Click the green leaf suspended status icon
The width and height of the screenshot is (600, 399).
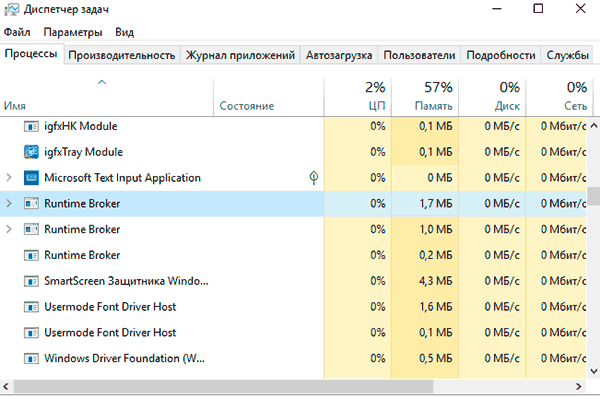tap(314, 178)
